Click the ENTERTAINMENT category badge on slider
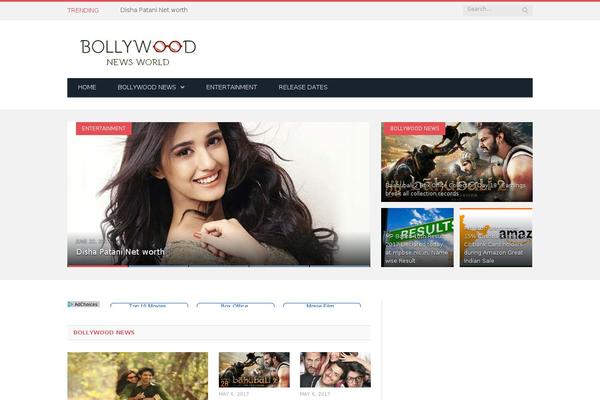The image size is (600, 400). click(x=104, y=128)
